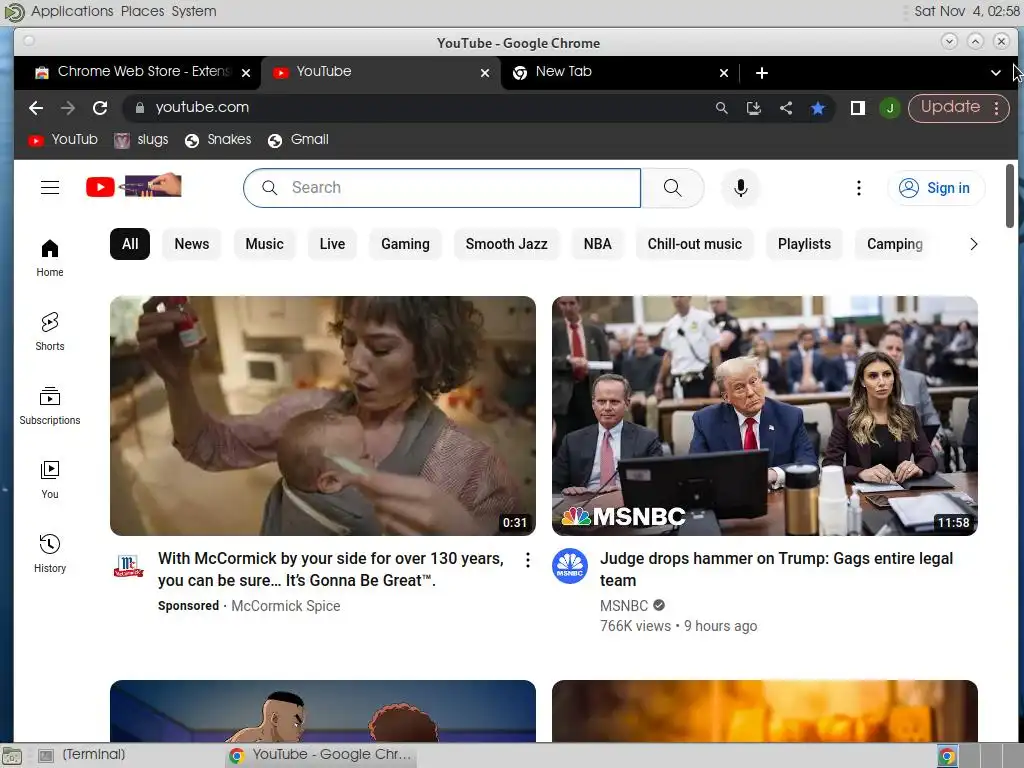The height and width of the screenshot is (768, 1024).
Task: Select the All category chip
Action: pos(130,244)
